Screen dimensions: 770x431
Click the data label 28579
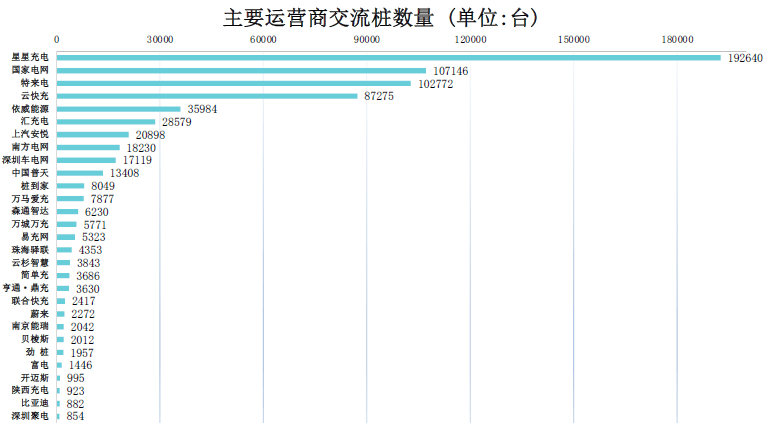(177, 122)
